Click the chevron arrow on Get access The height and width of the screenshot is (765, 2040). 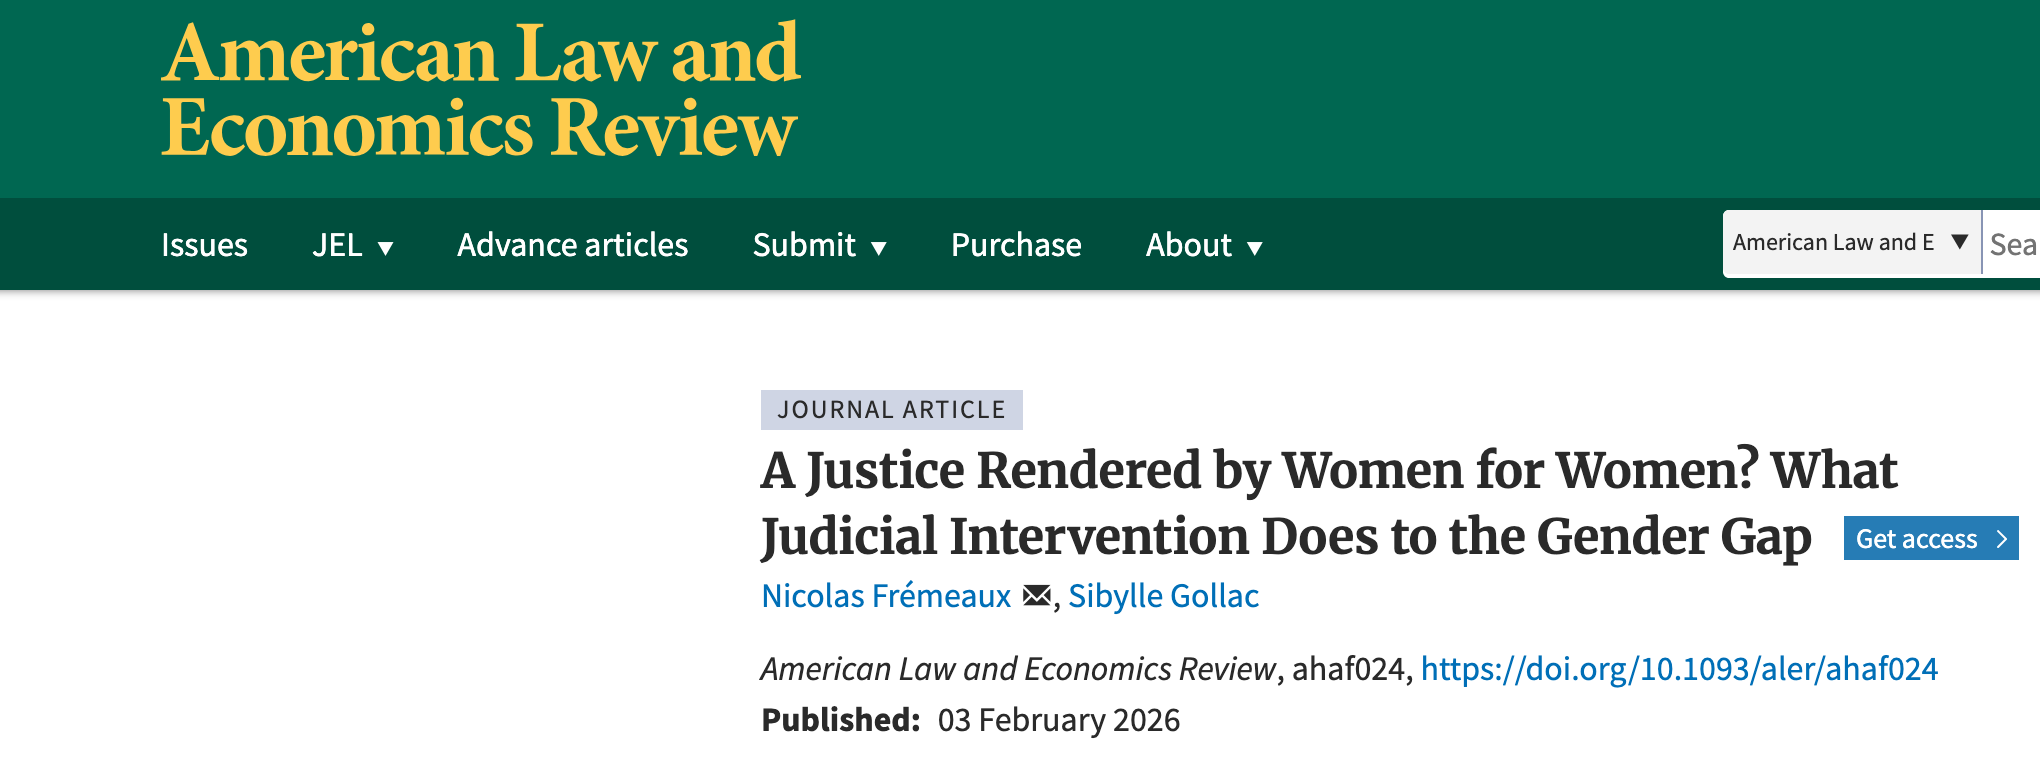(2001, 540)
